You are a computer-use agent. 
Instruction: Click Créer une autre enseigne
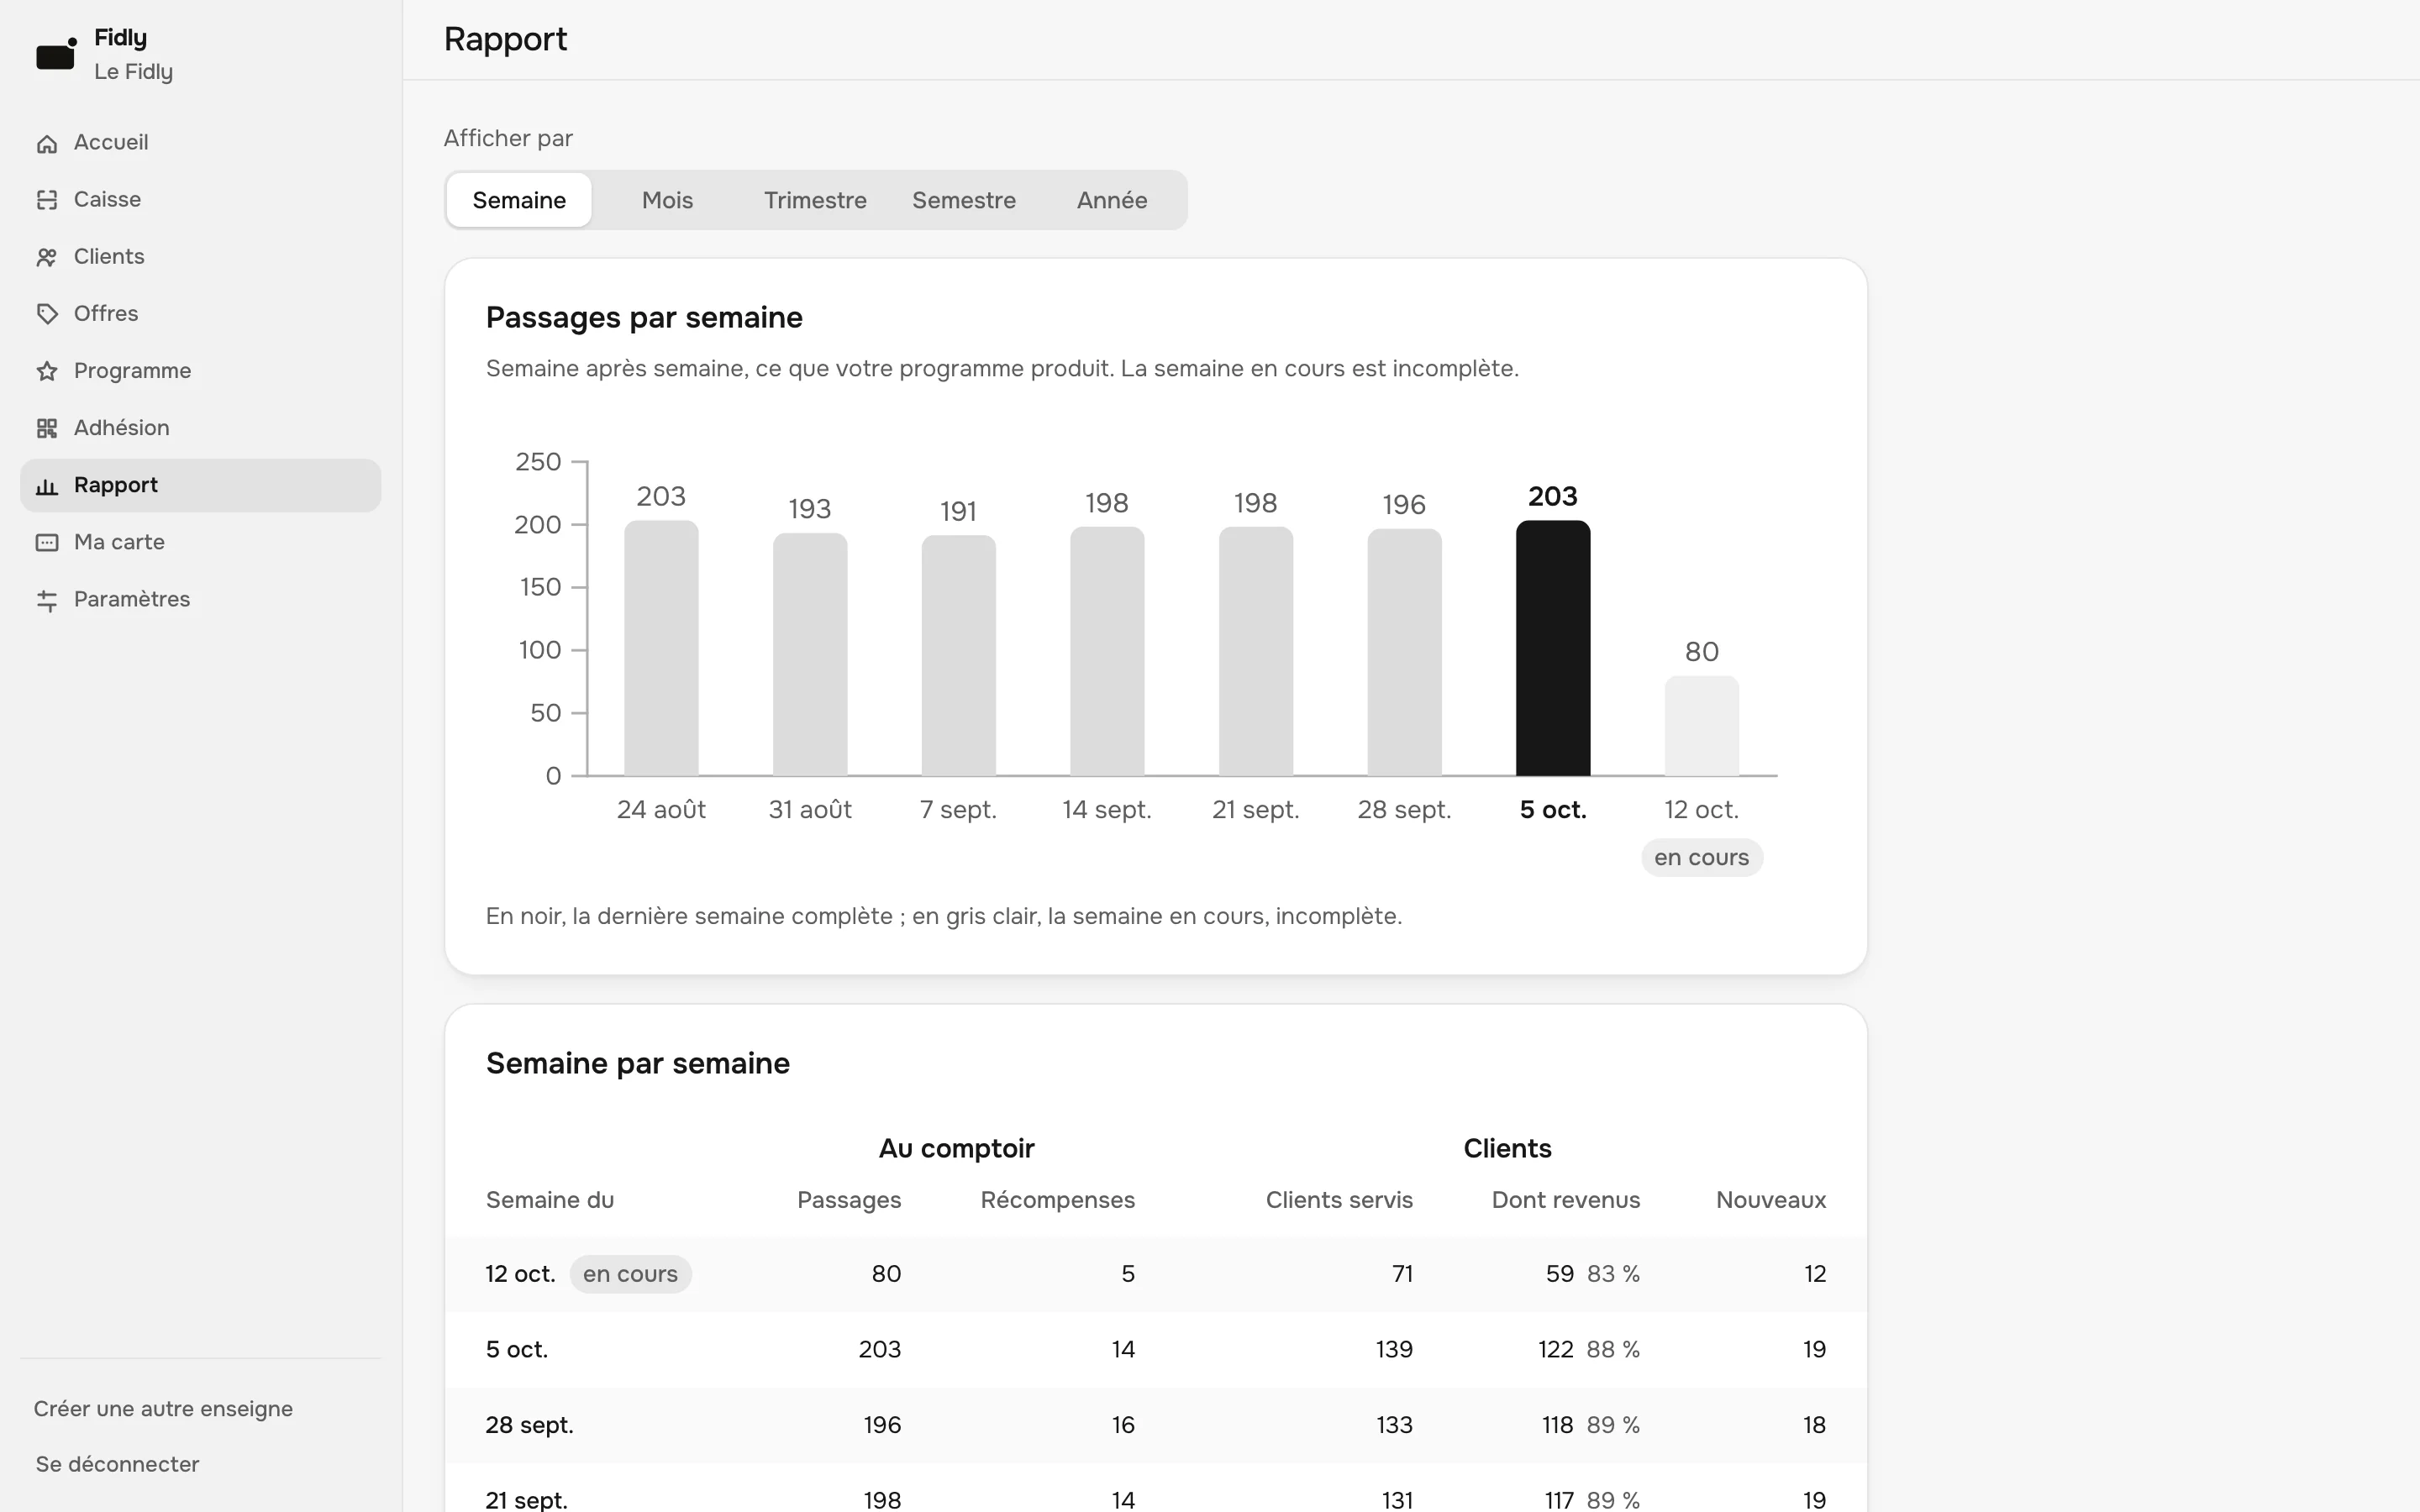click(x=163, y=1409)
